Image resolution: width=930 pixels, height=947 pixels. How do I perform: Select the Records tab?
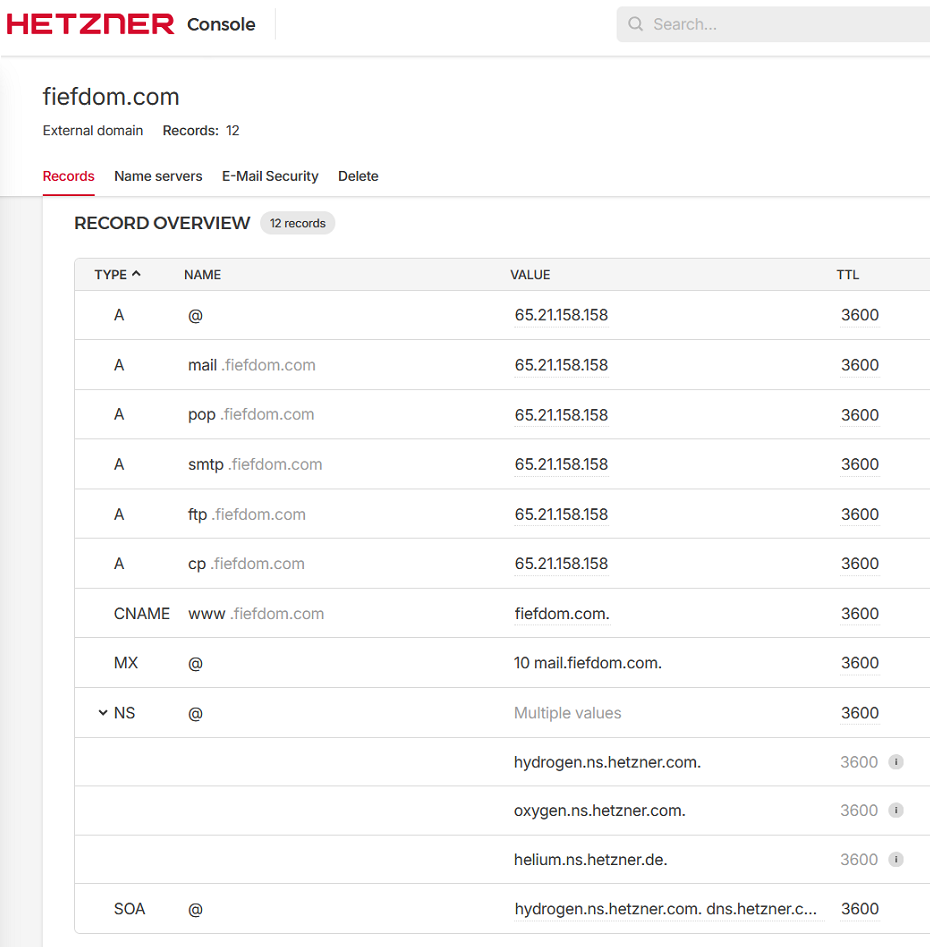click(68, 176)
